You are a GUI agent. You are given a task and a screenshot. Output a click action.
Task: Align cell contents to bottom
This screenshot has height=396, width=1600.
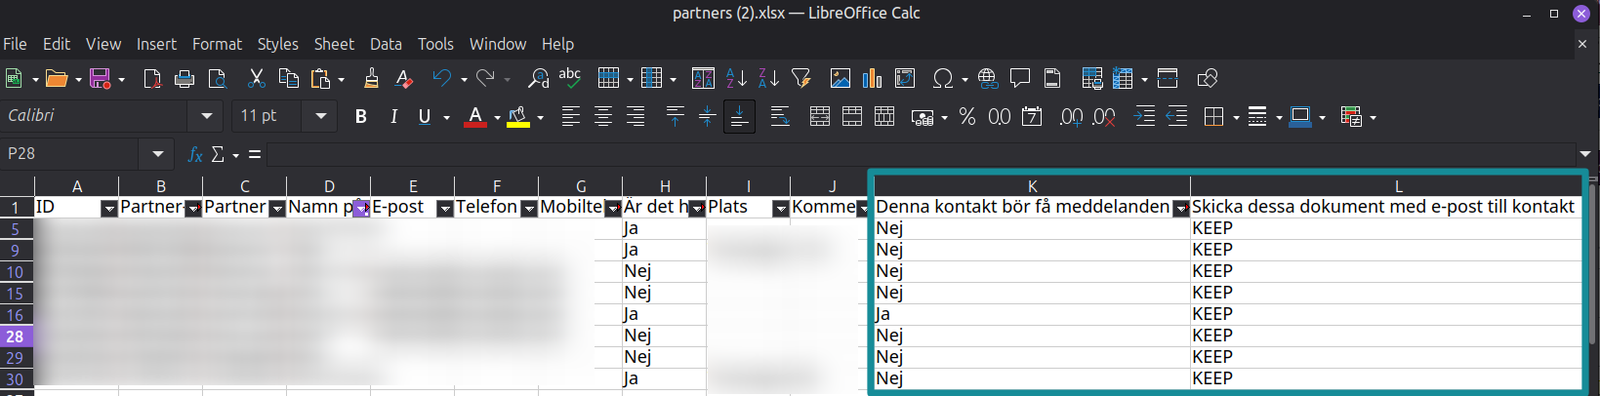click(739, 117)
